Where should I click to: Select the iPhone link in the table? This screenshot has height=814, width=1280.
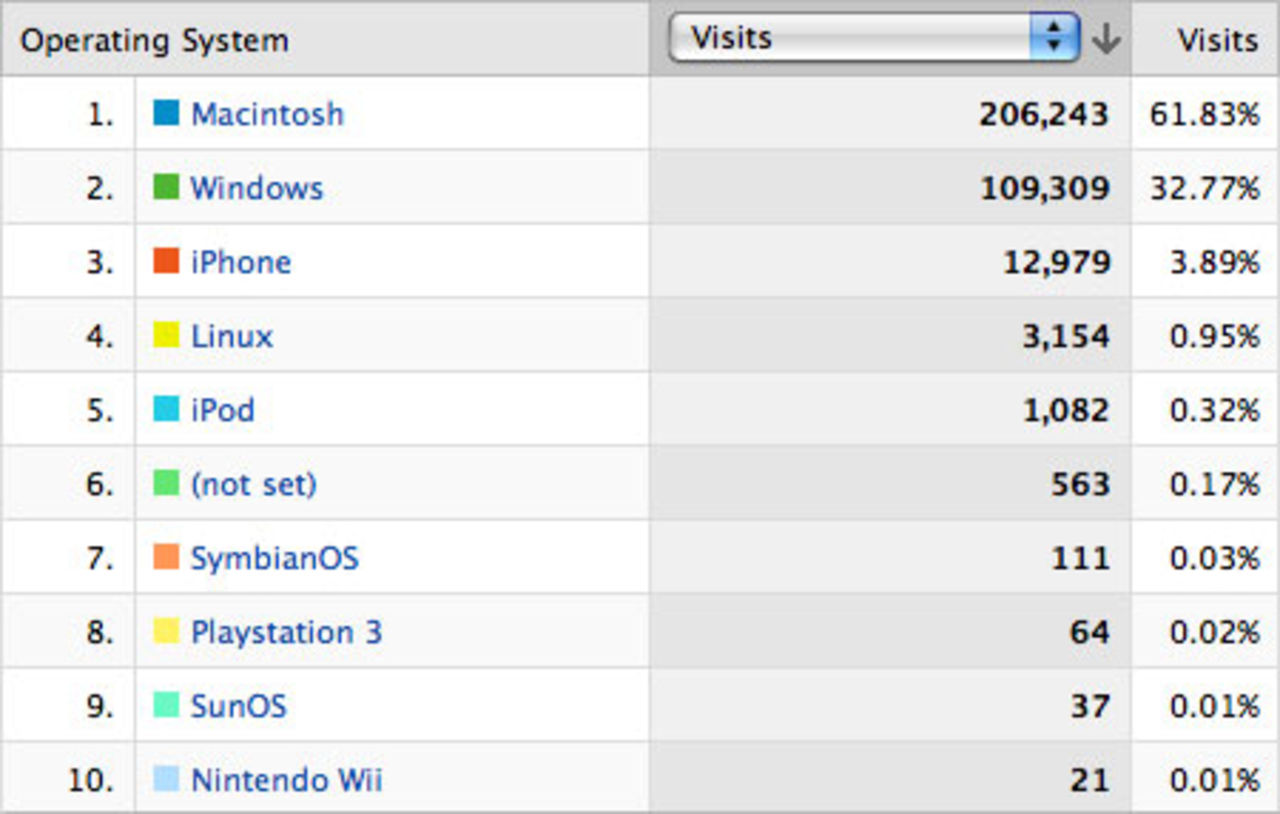(241, 262)
